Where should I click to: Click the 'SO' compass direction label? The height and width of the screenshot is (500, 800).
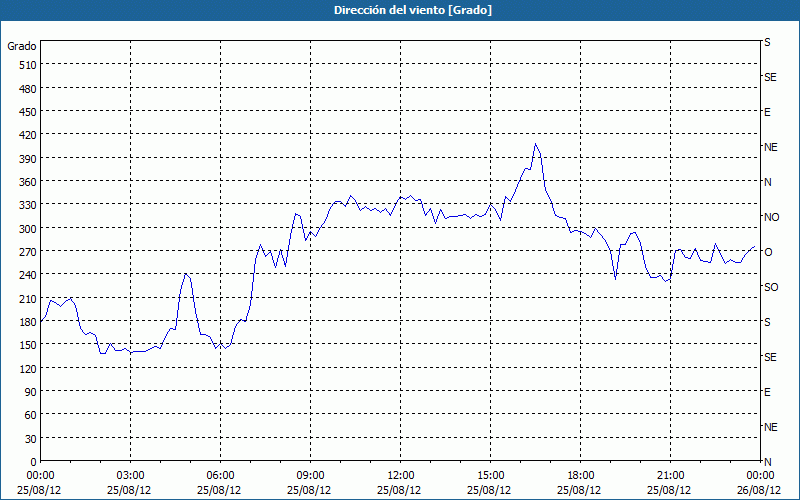point(771,287)
